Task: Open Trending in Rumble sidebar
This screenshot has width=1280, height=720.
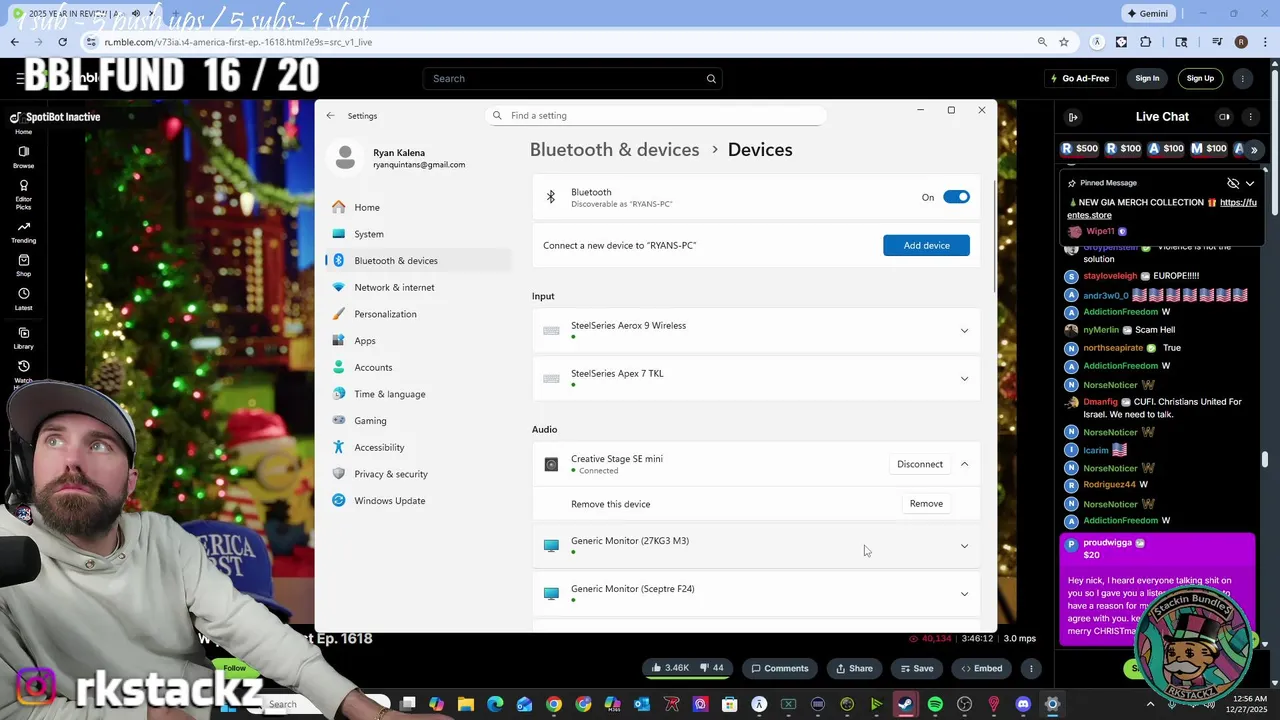Action: [23, 232]
